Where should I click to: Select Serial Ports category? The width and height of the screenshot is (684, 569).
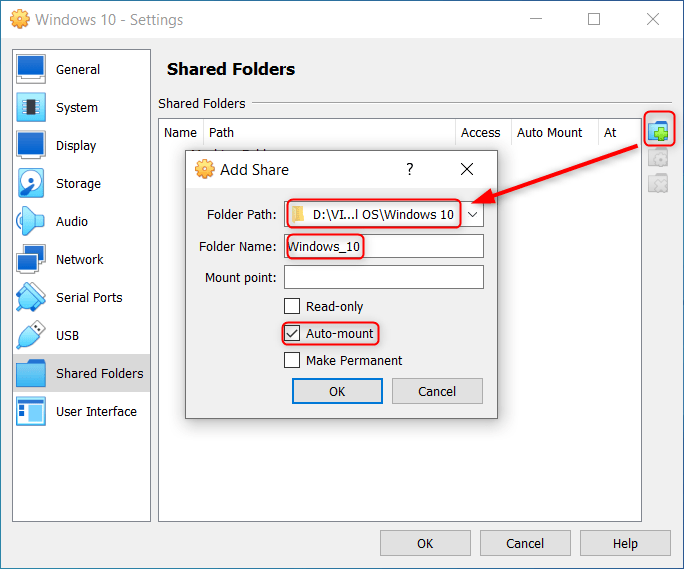89,298
